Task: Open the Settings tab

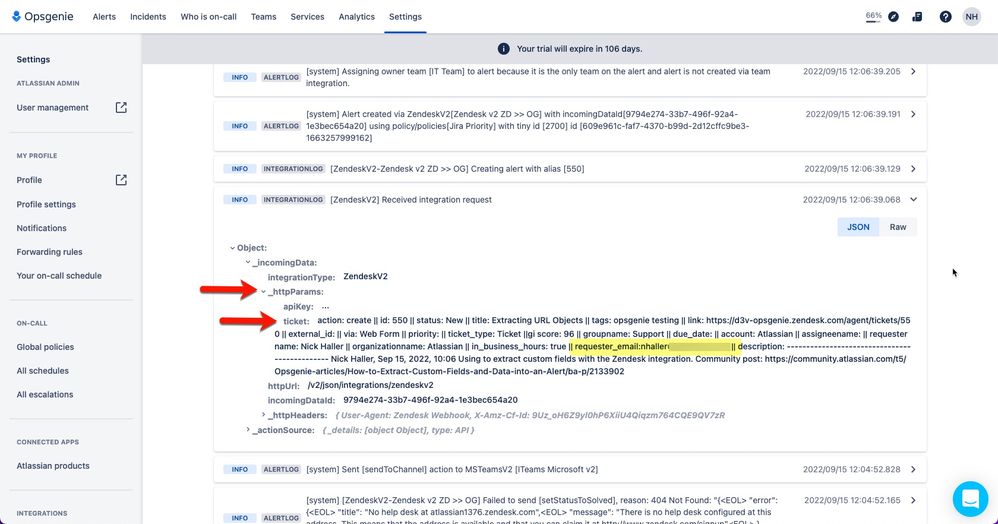Action: click(405, 17)
